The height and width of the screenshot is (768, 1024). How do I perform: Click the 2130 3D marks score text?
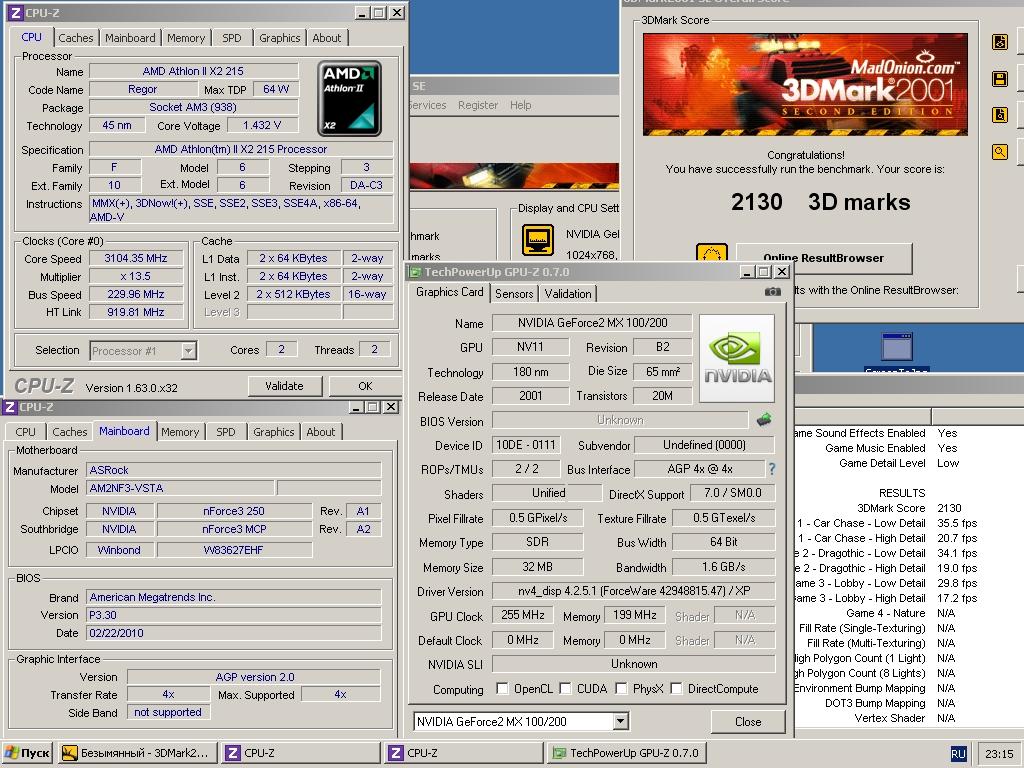coord(820,202)
